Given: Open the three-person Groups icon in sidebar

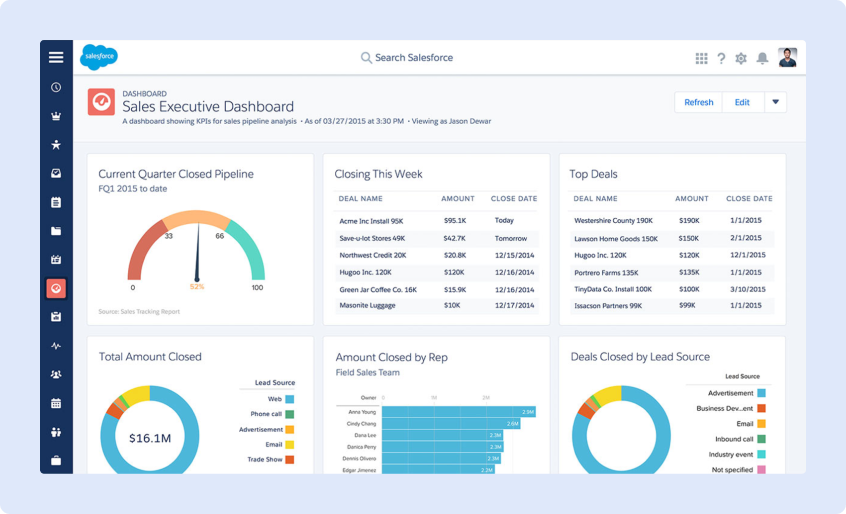Looking at the screenshot, I should (x=56, y=374).
